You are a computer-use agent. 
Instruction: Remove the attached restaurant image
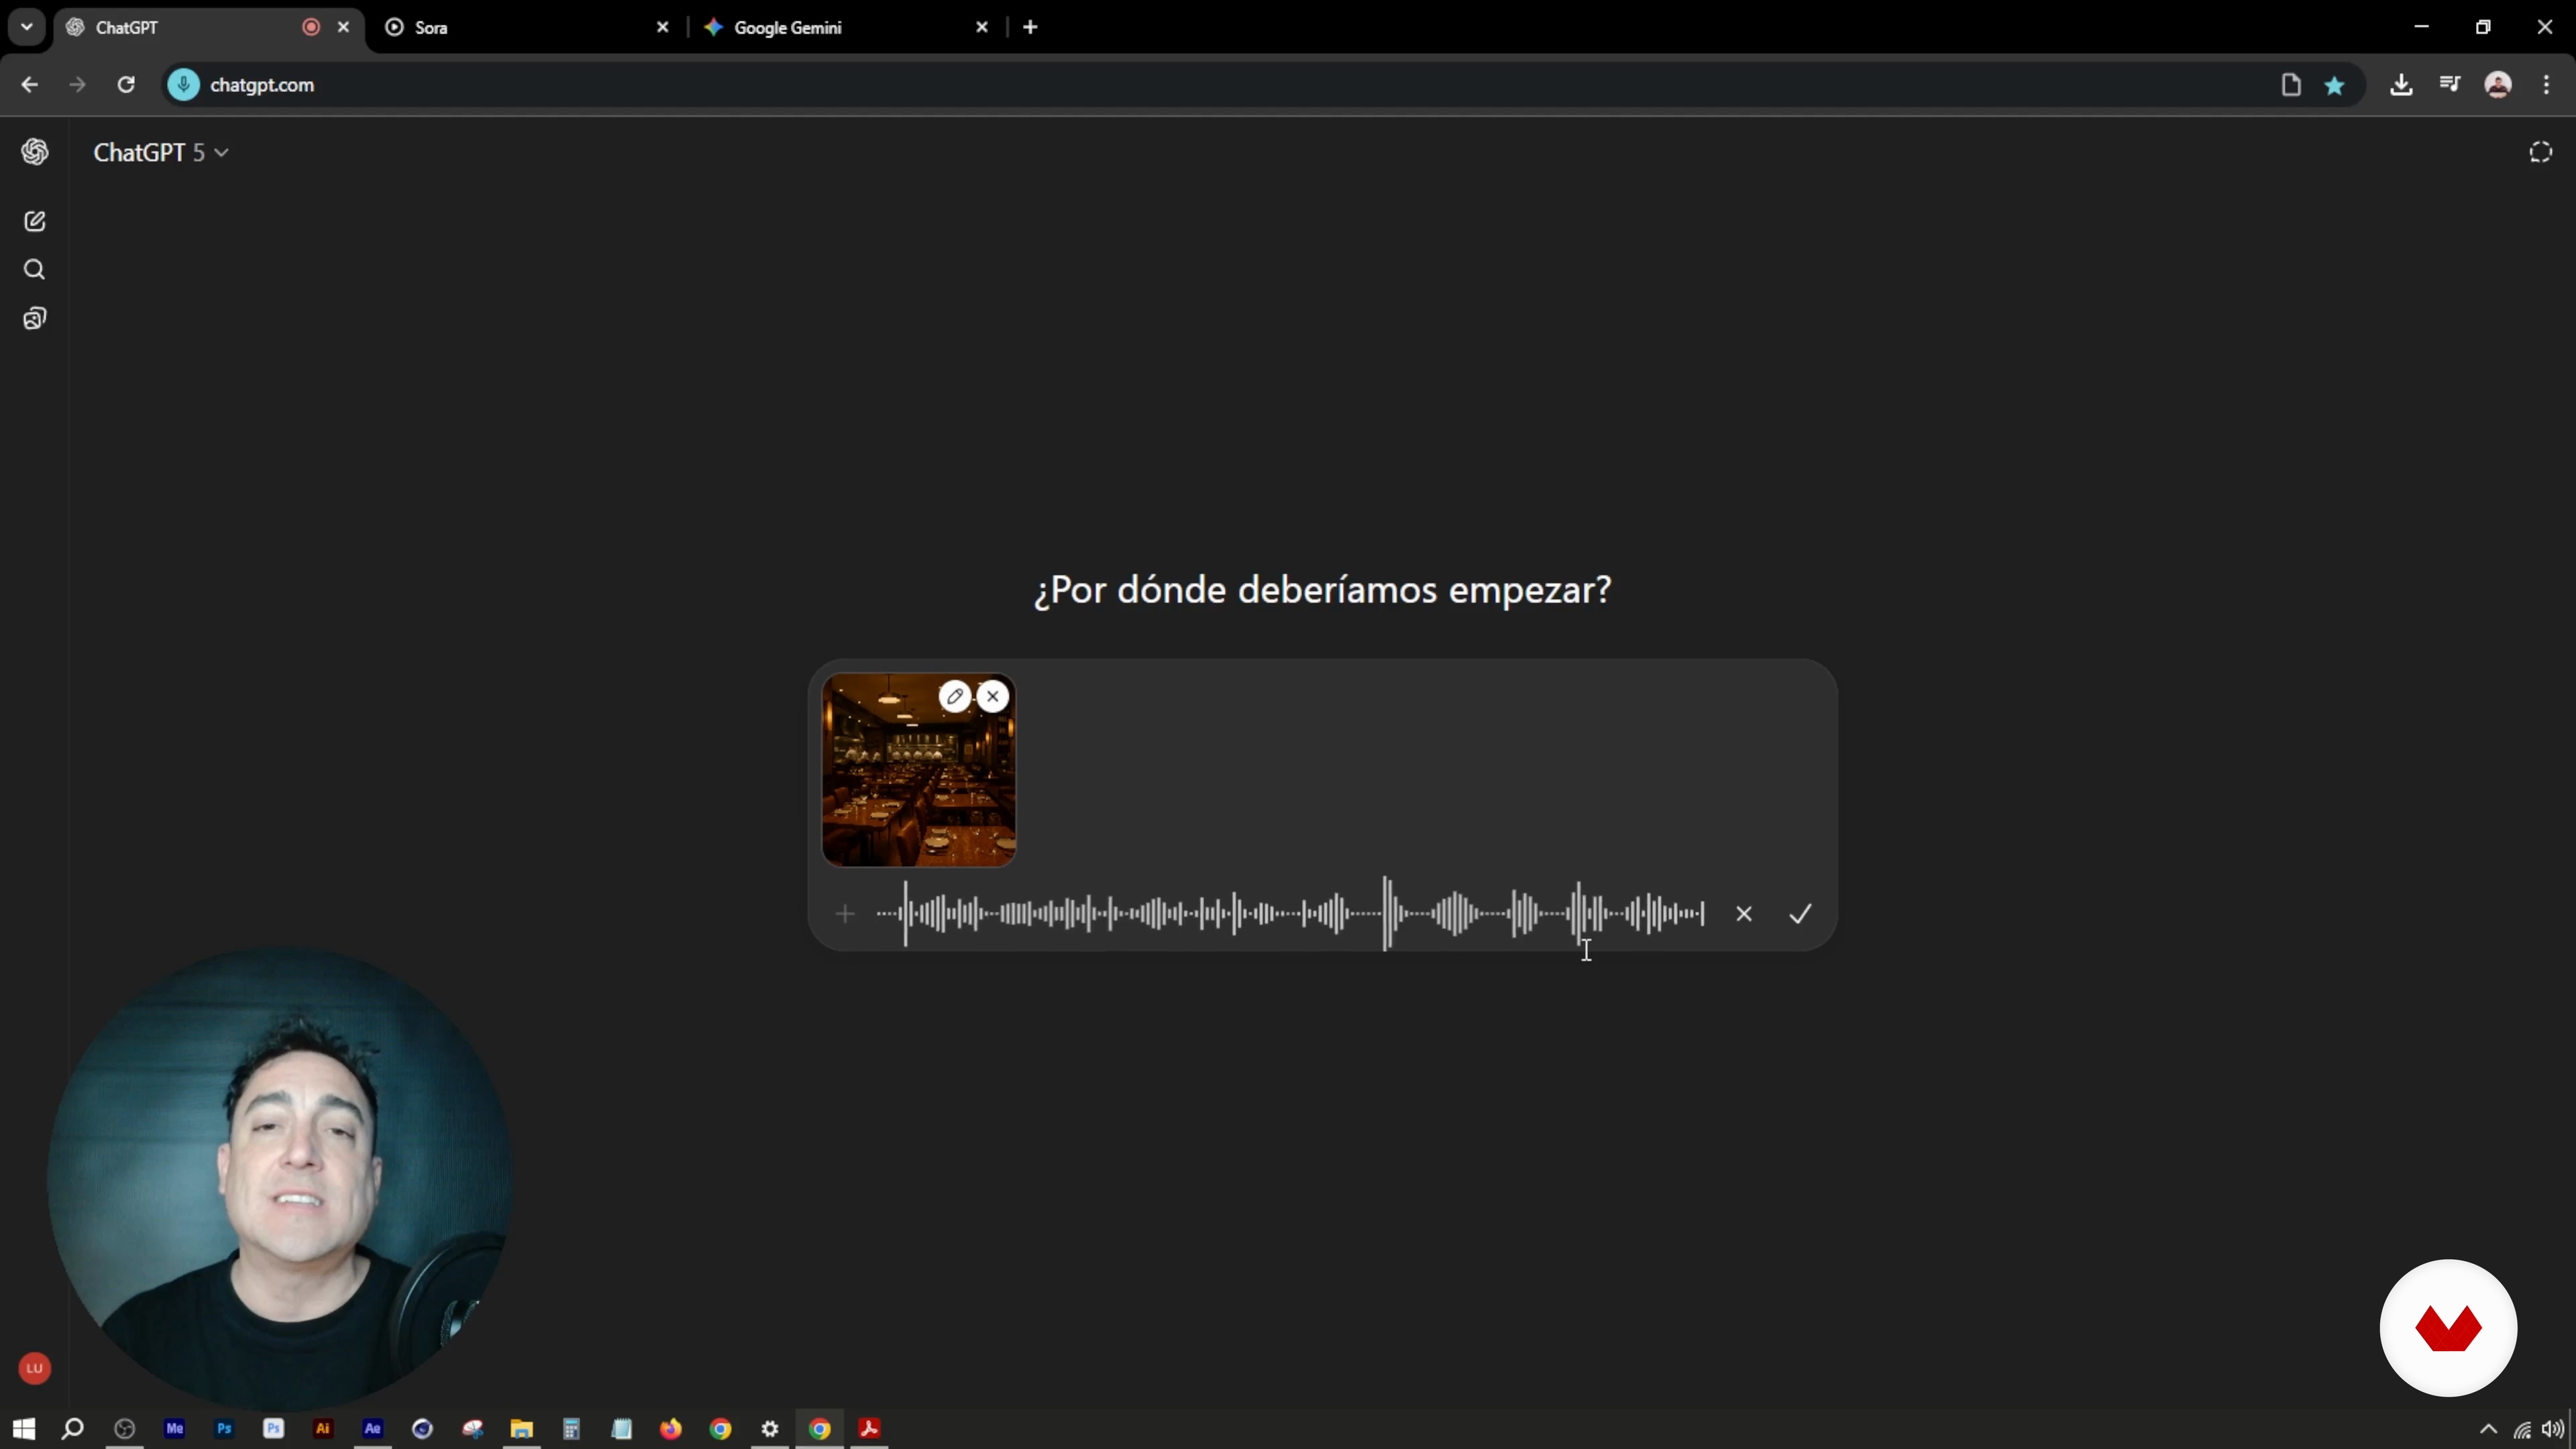coord(992,696)
